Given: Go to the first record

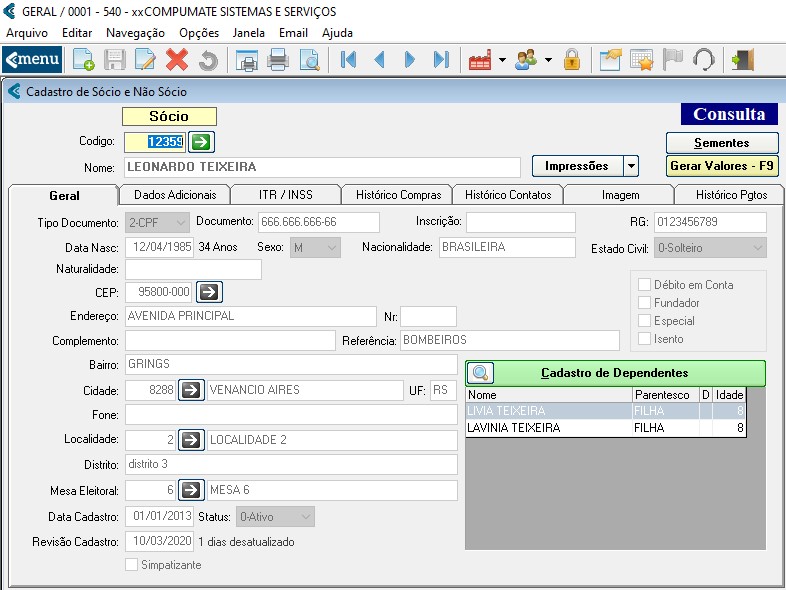Looking at the screenshot, I should [348, 60].
